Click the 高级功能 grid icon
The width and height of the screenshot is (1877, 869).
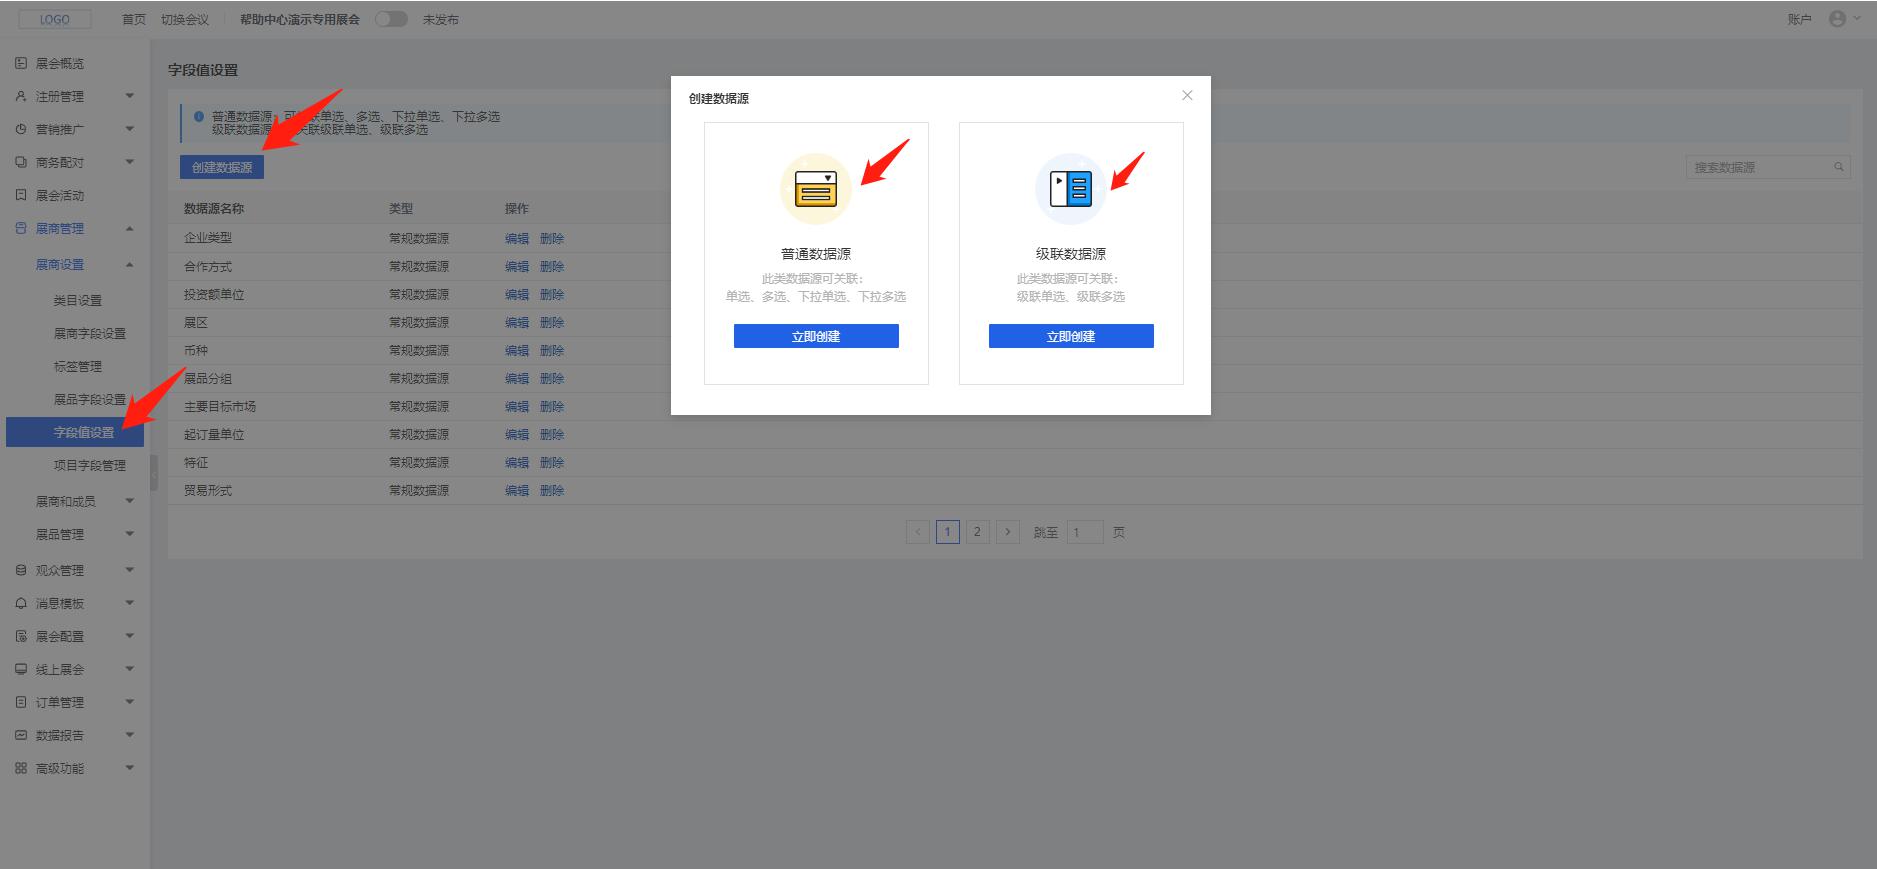21,768
